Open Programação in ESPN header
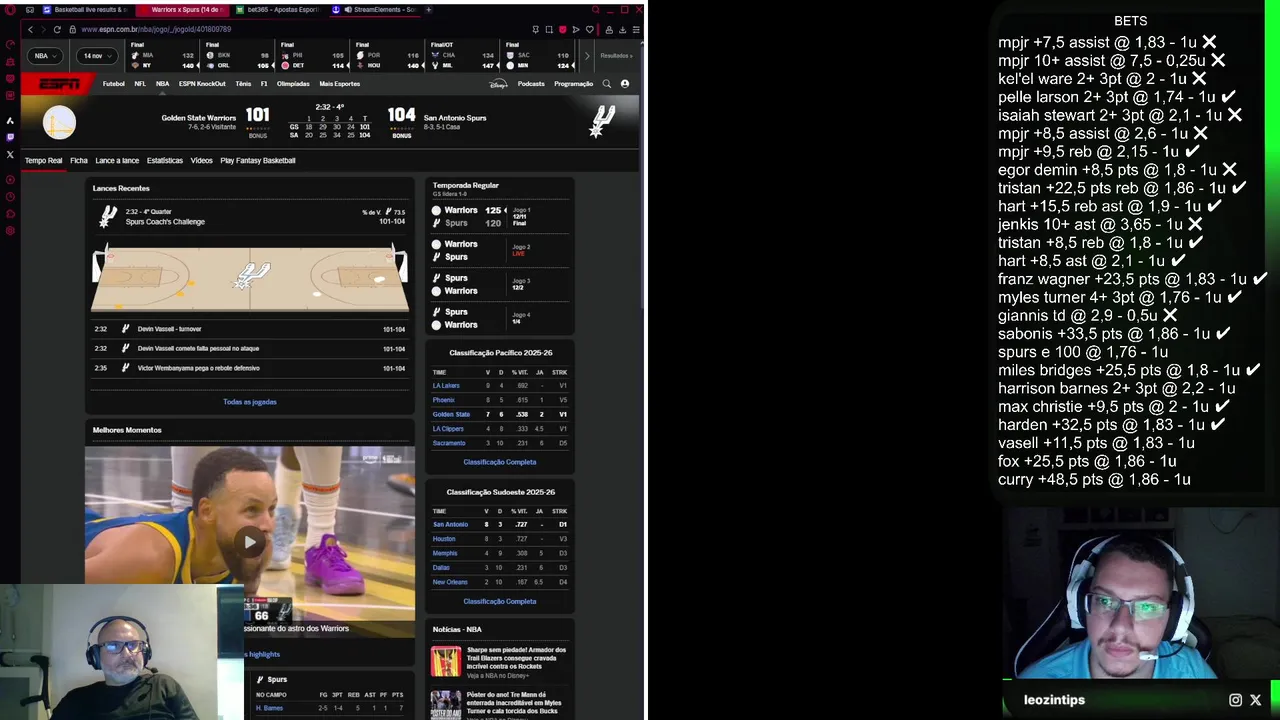Image resolution: width=1280 pixels, height=720 pixels. pos(574,84)
